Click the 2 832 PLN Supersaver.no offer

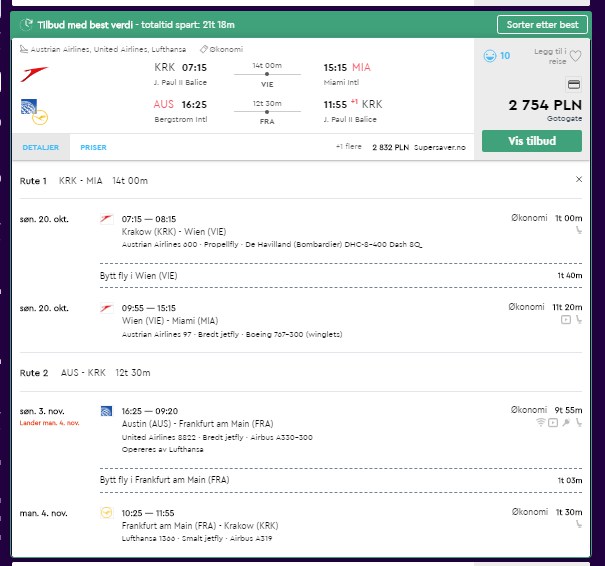[419, 147]
